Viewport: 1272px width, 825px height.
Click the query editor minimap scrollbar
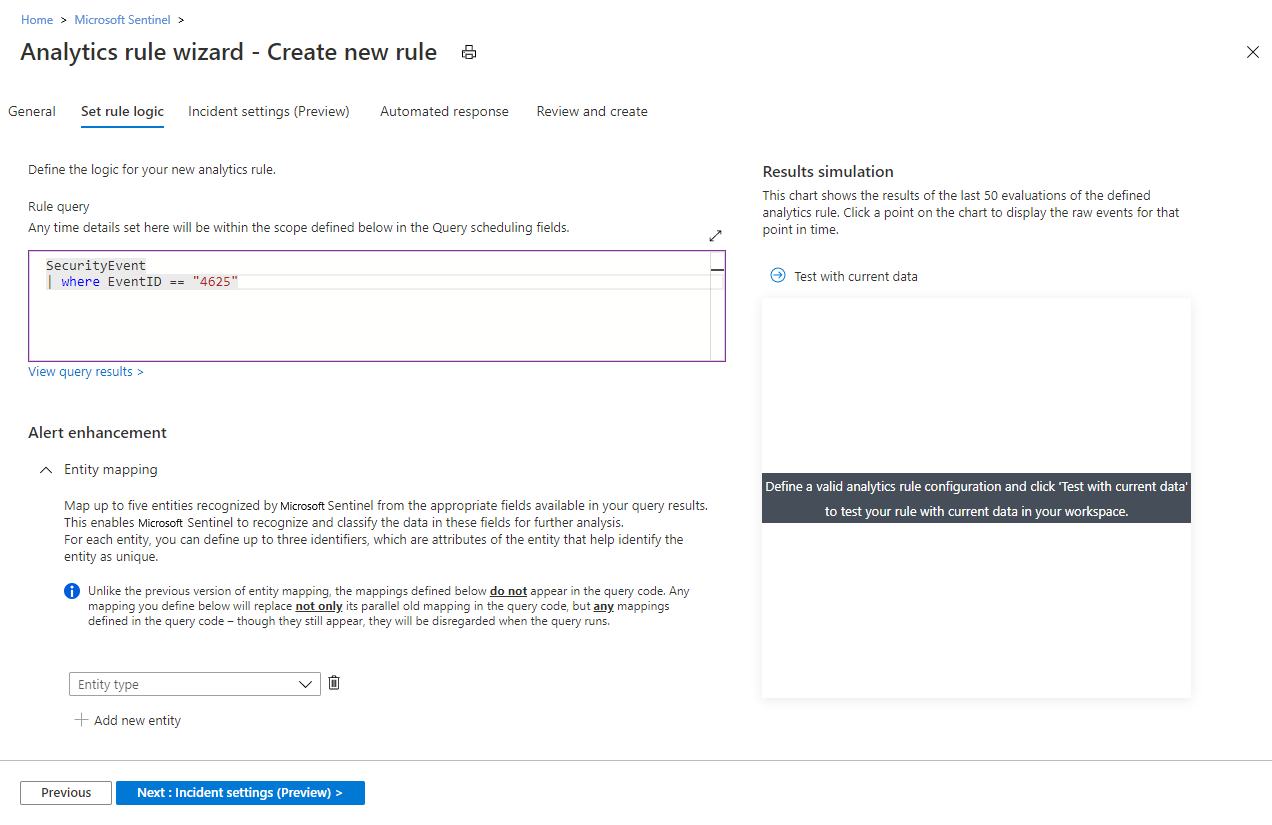[x=717, y=306]
